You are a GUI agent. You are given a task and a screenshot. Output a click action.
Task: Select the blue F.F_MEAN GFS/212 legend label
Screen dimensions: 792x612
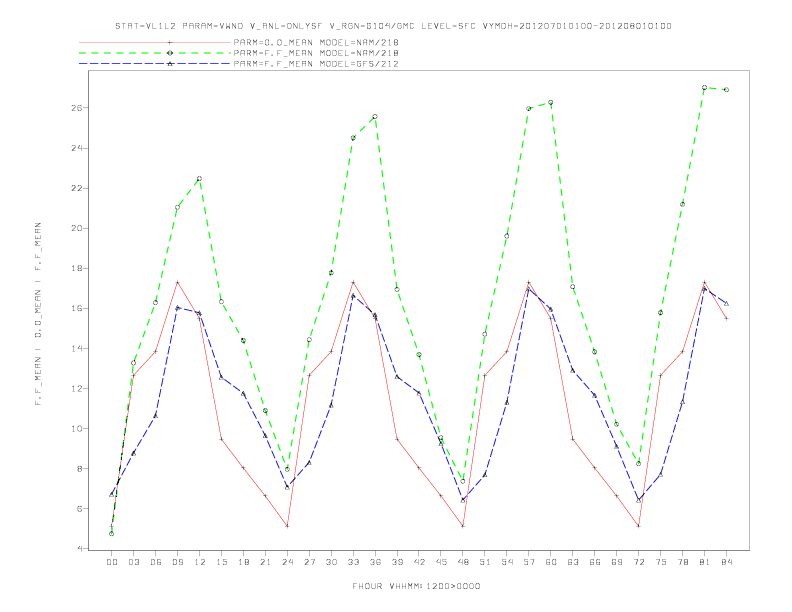pos(316,64)
